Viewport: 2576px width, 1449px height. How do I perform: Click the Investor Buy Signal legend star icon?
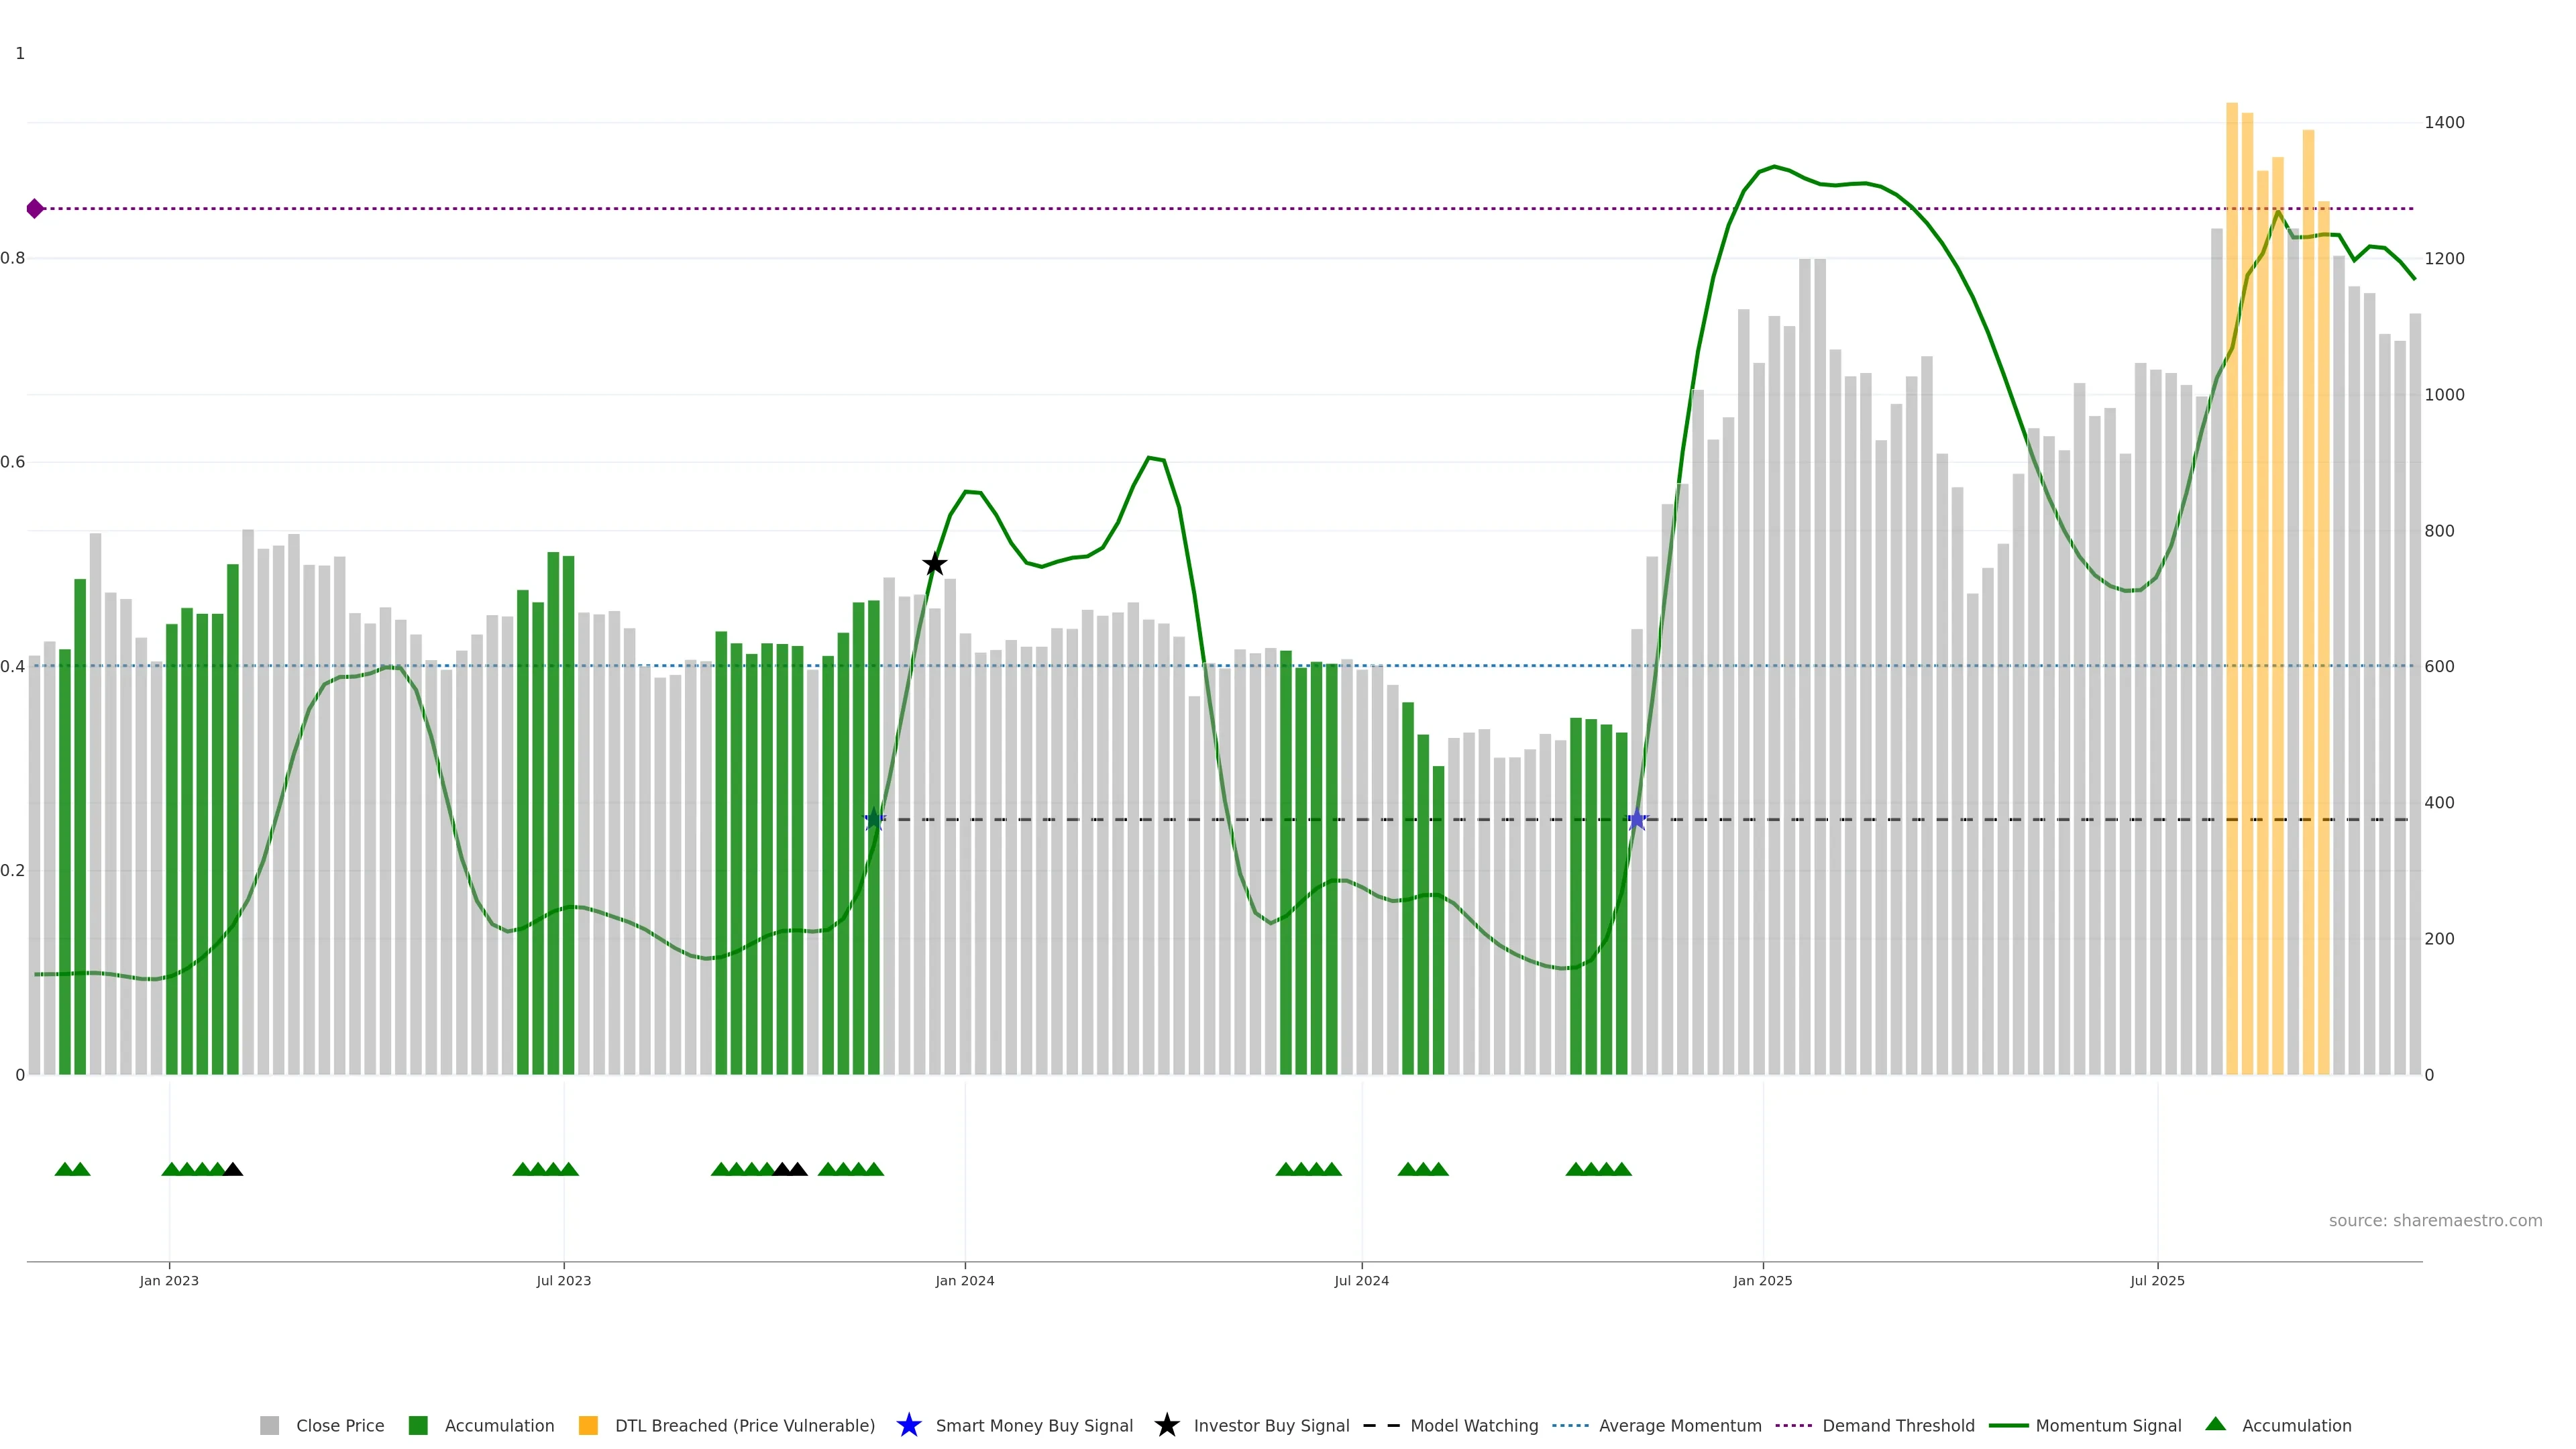click(1166, 1425)
